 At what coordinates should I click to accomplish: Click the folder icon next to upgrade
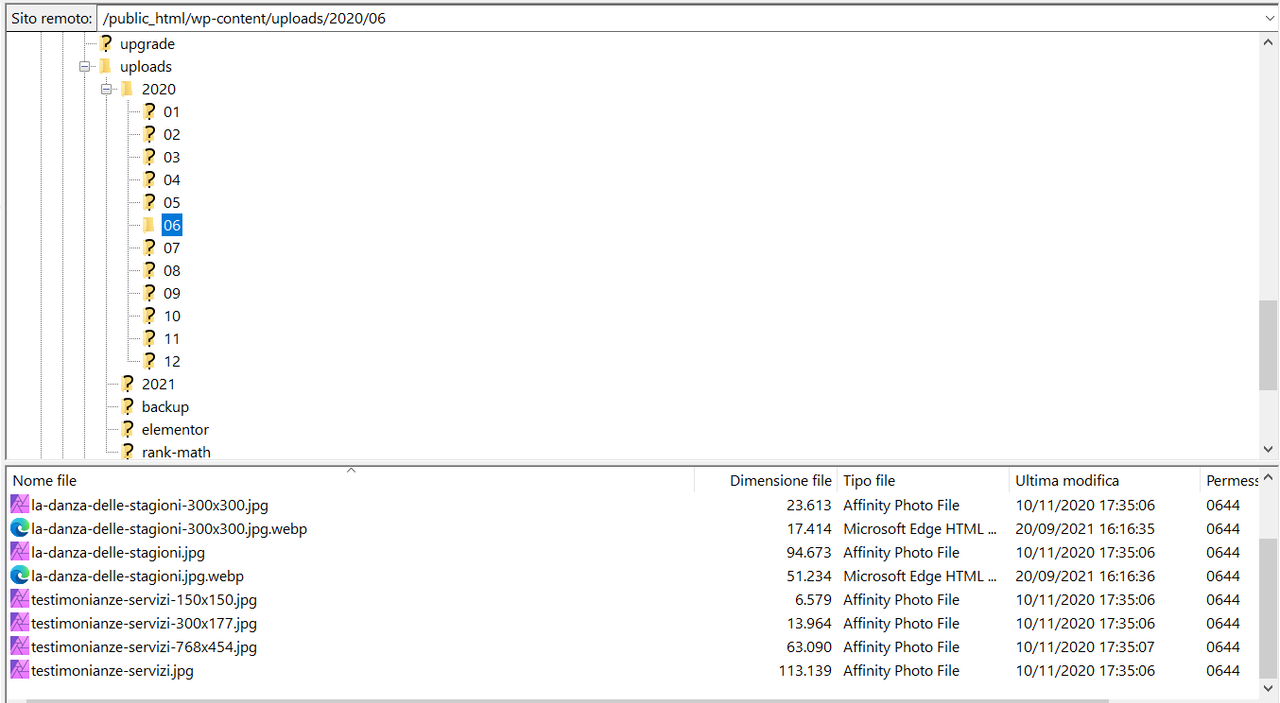pos(105,44)
